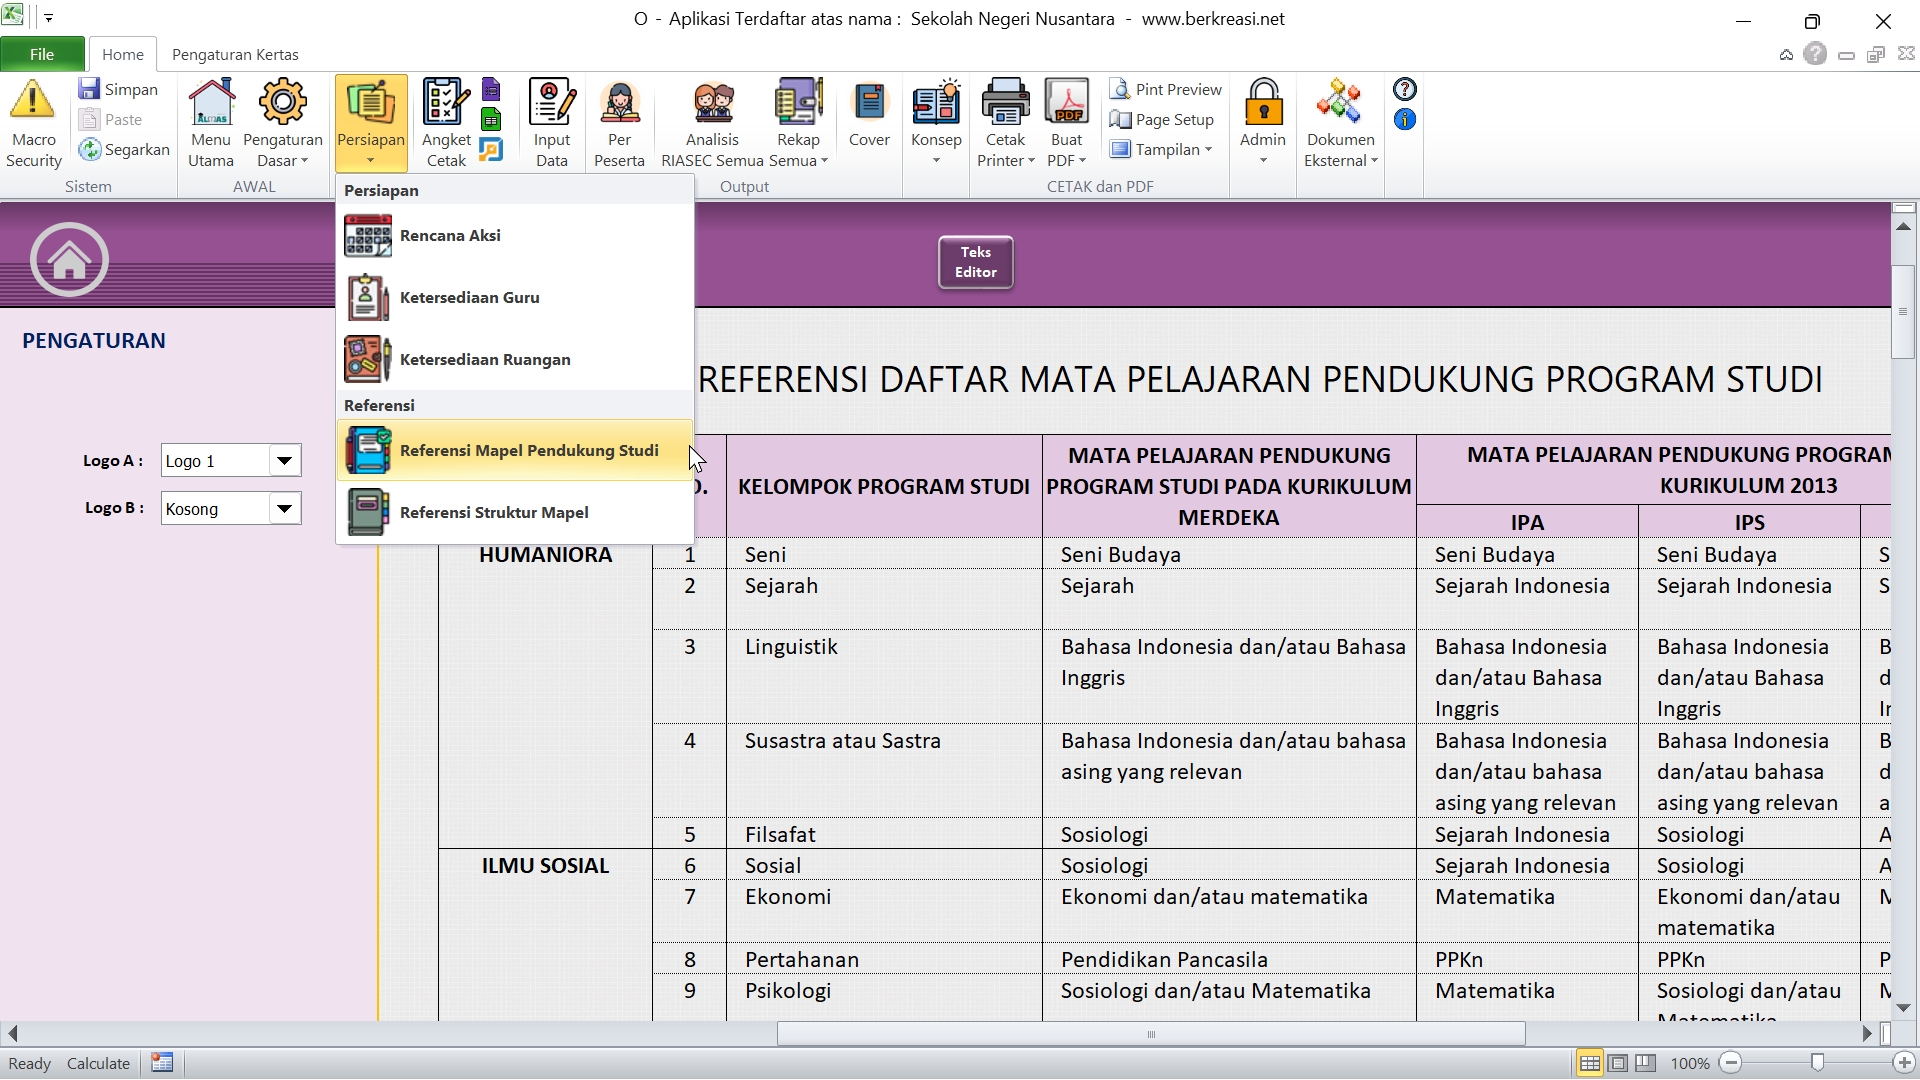Select Page Break Preview view button
This screenshot has height=1080, width=1920.
[1646, 1063]
